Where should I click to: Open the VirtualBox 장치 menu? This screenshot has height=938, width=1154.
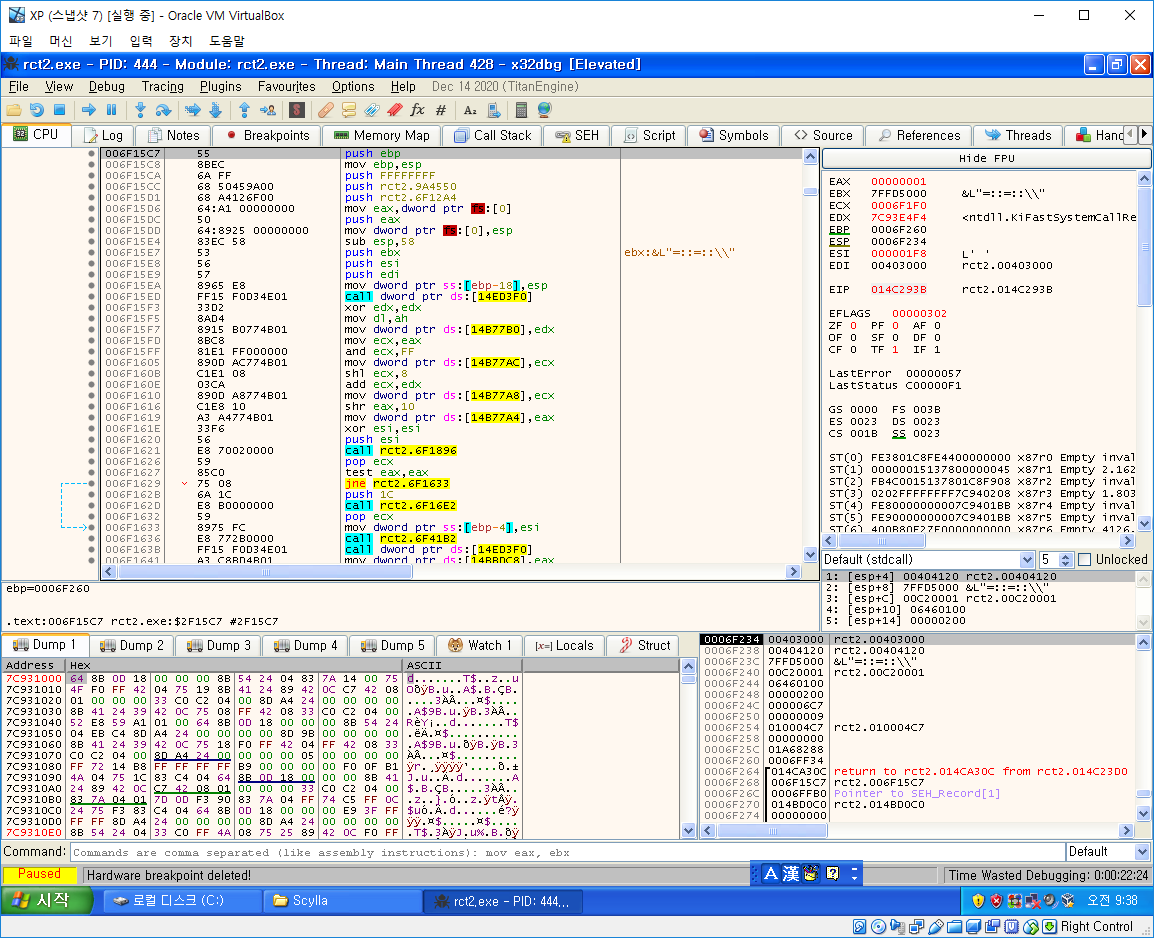[x=180, y=40]
